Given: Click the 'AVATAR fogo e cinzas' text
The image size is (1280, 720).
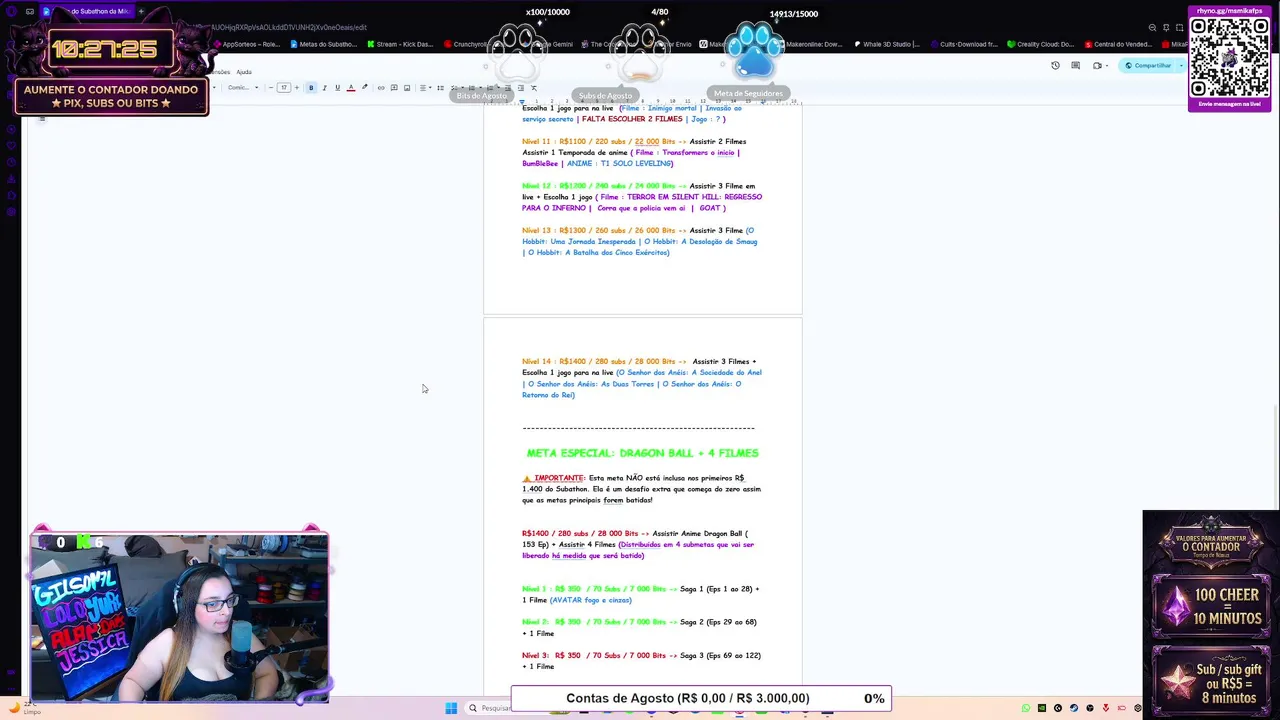Looking at the screenshot, I should (590, 600).
